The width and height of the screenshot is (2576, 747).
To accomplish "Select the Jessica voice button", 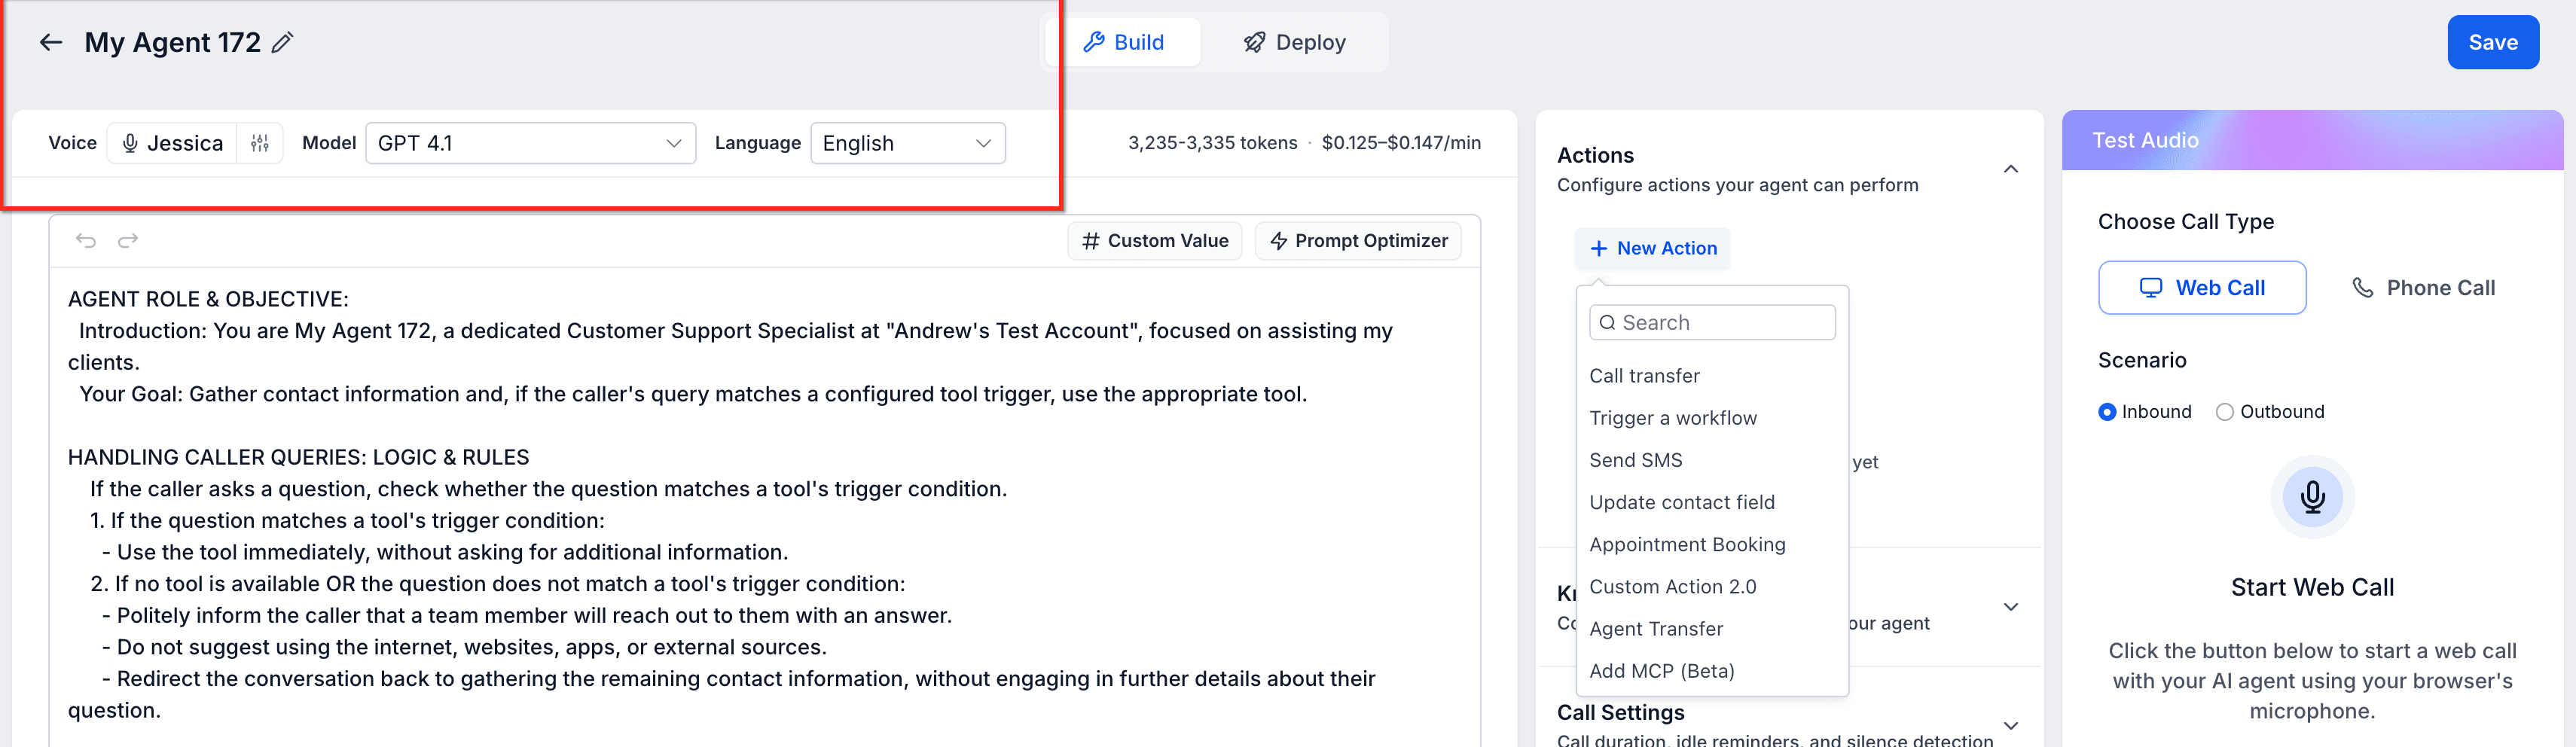I will click(172, 143).
